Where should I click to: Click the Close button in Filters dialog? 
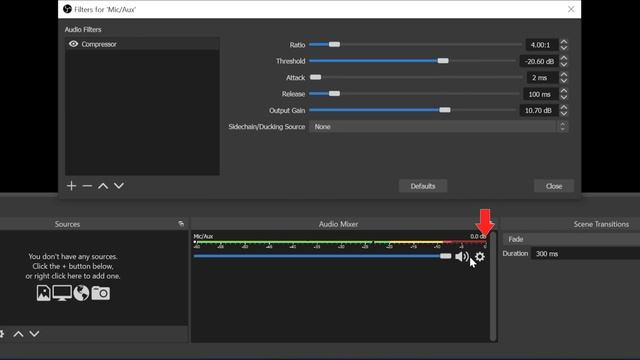pyautogui.click(x=554, y=186)
